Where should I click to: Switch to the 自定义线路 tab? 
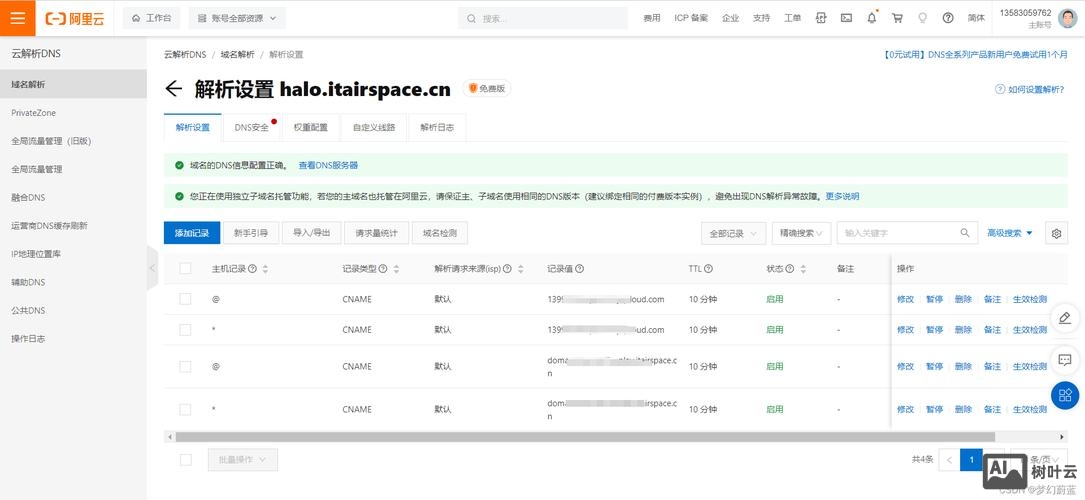(374, 128)
